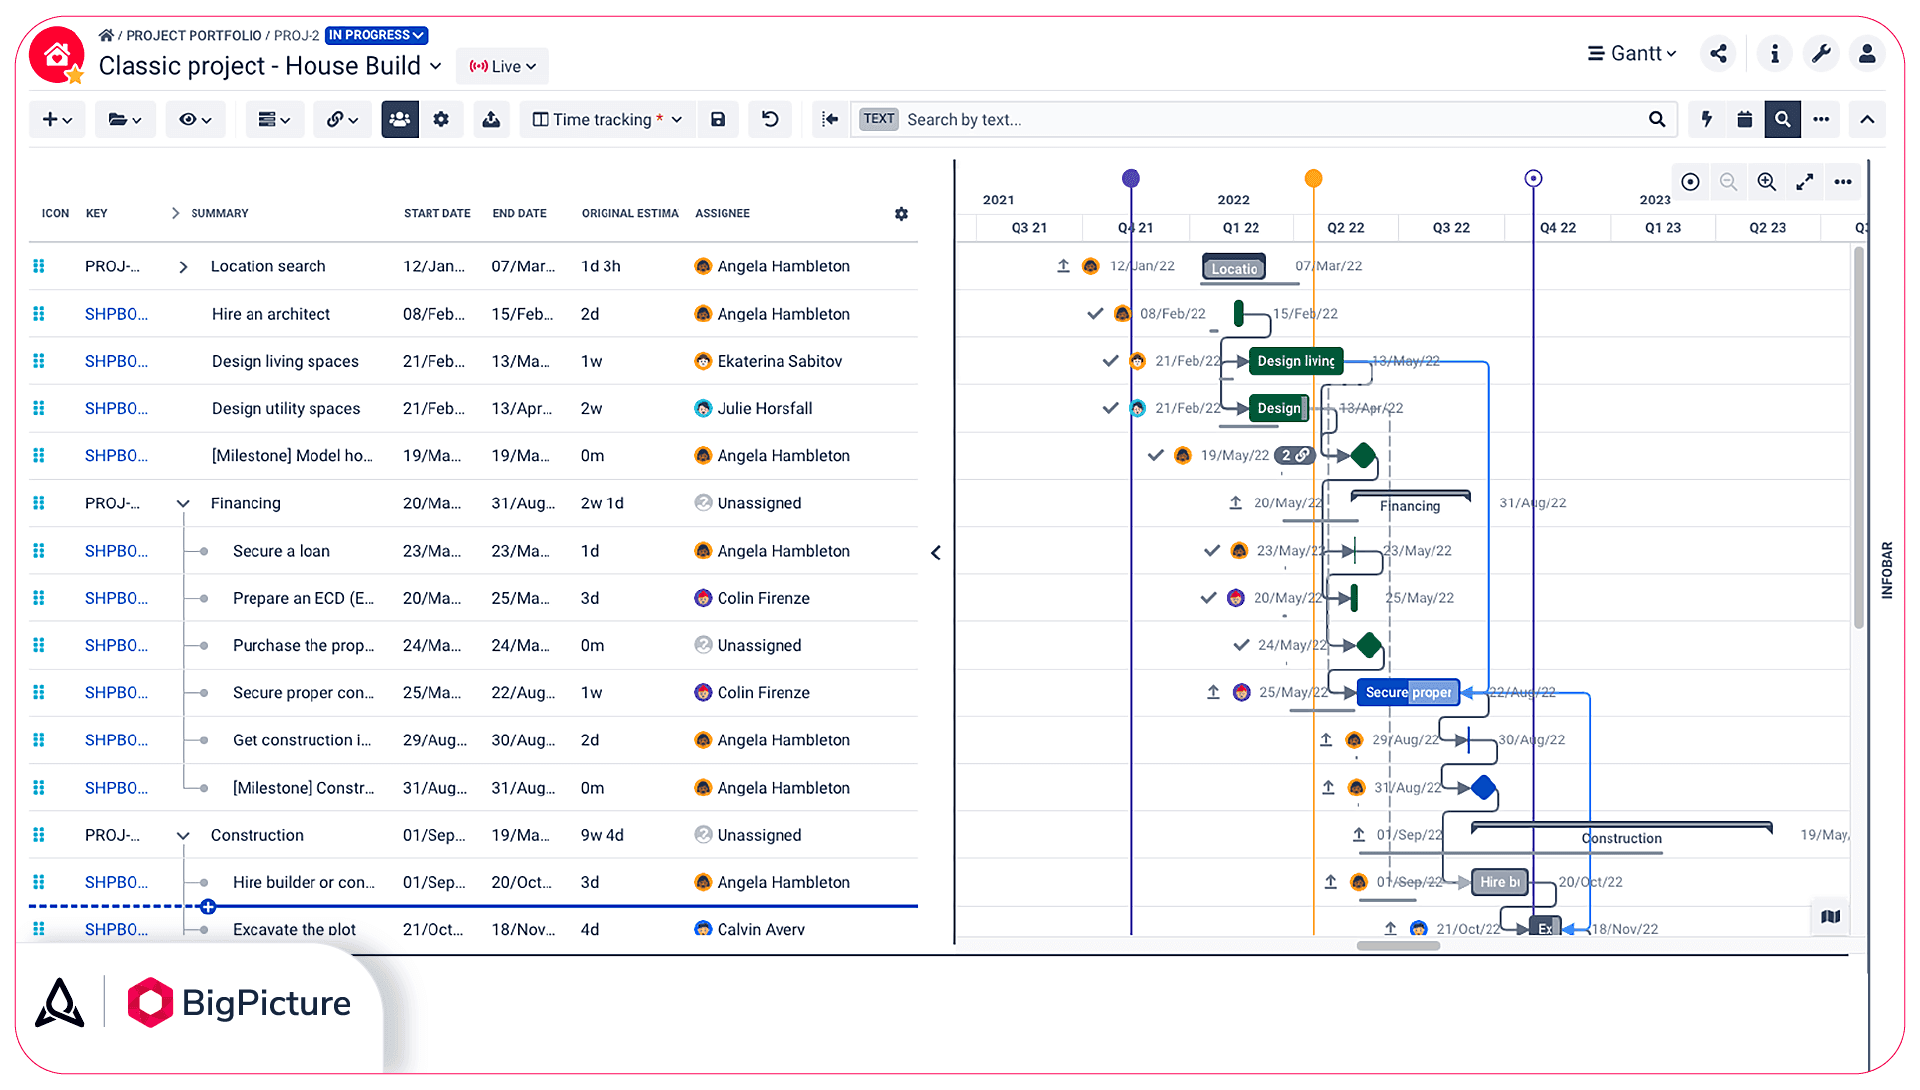Click PROJ-2 breadcrumb link
1920x1090 pixels.
point(297,35)
